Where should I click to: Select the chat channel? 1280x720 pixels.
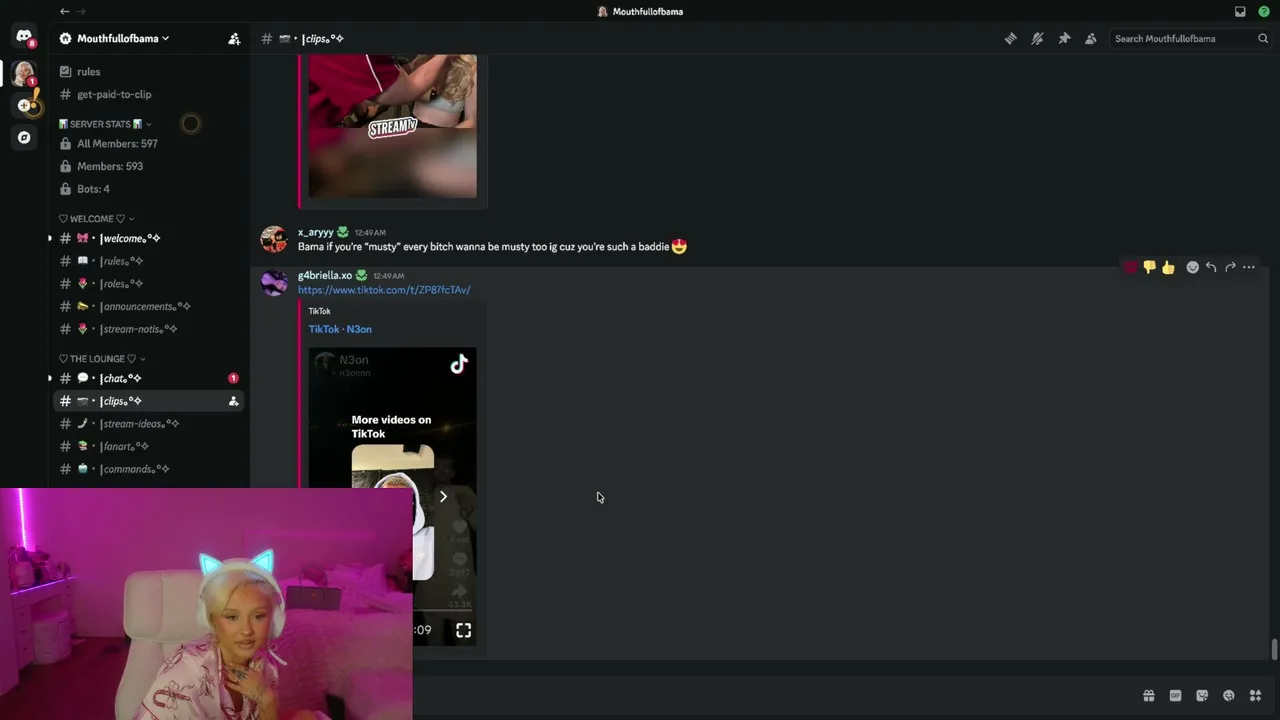pyautogui.click(x=150, y=378)
